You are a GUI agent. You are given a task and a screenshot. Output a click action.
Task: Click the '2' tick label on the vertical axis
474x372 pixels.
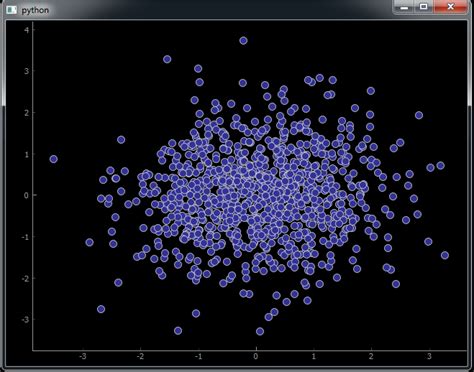click(x=27, y=113)
